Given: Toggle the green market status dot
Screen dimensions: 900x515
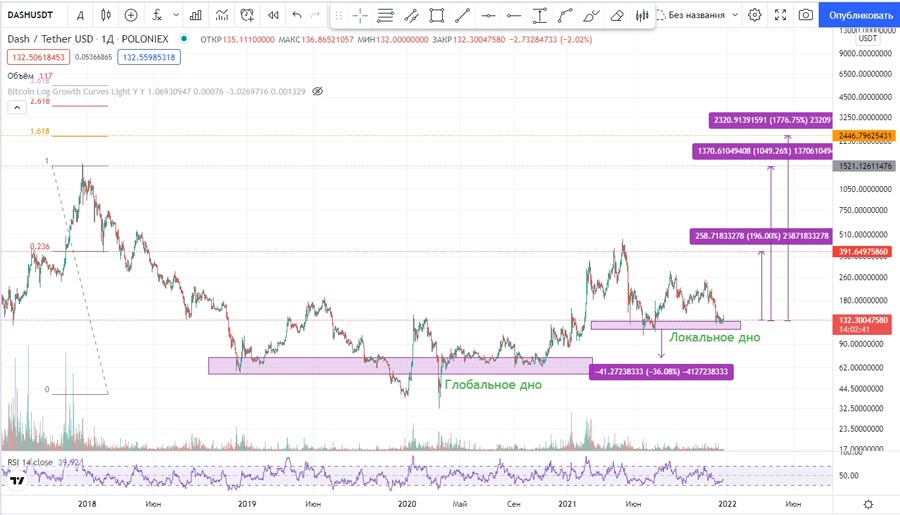Looking at the screenshot, I should [x=183, y=39].
